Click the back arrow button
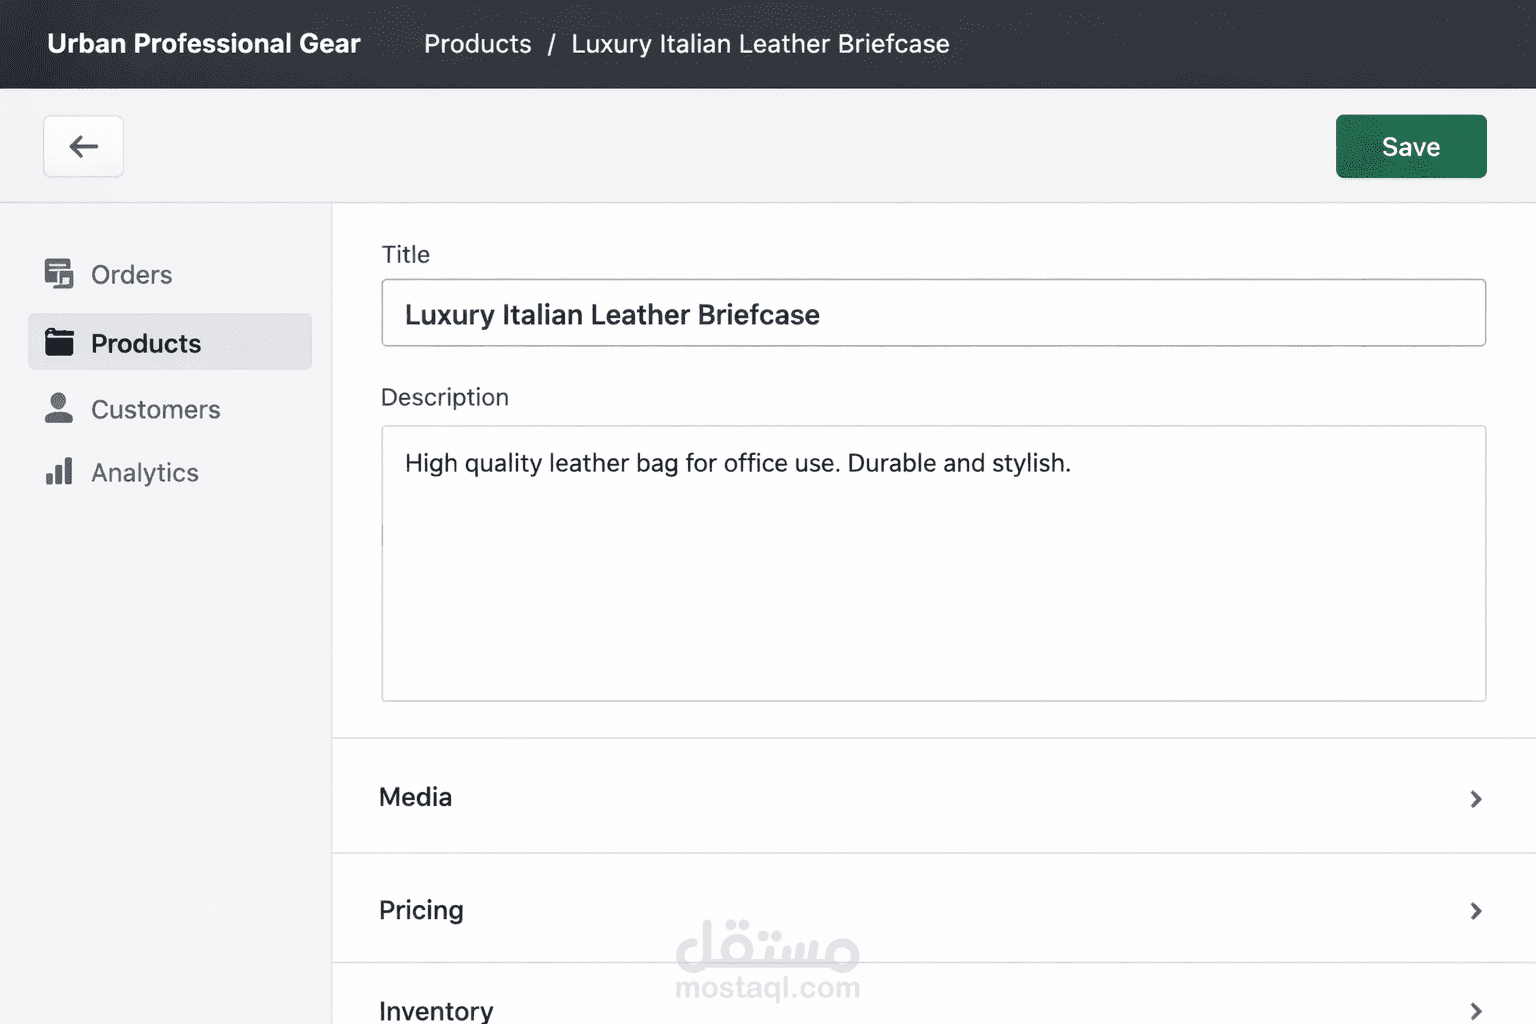This screenshot has width=1536, height=1024. pyautogui.click(x=83, y=146)
